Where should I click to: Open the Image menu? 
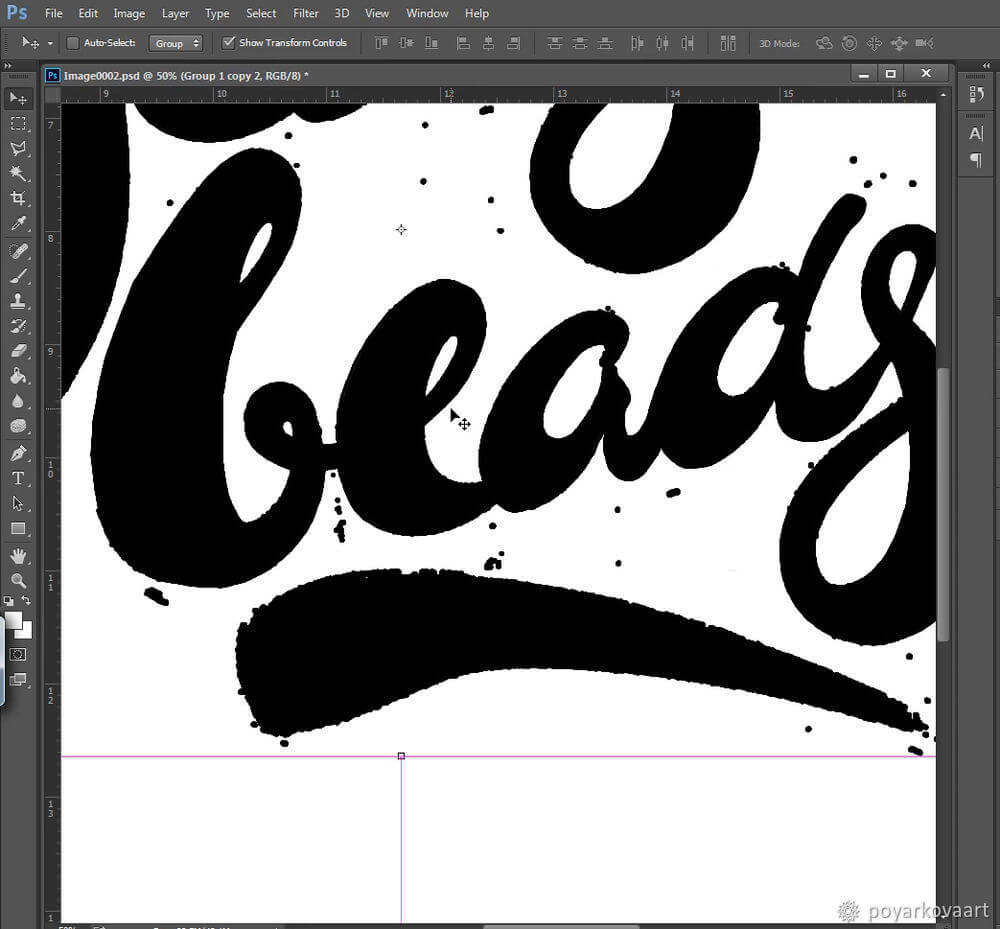pyautogui.click(x=129, y=13)
